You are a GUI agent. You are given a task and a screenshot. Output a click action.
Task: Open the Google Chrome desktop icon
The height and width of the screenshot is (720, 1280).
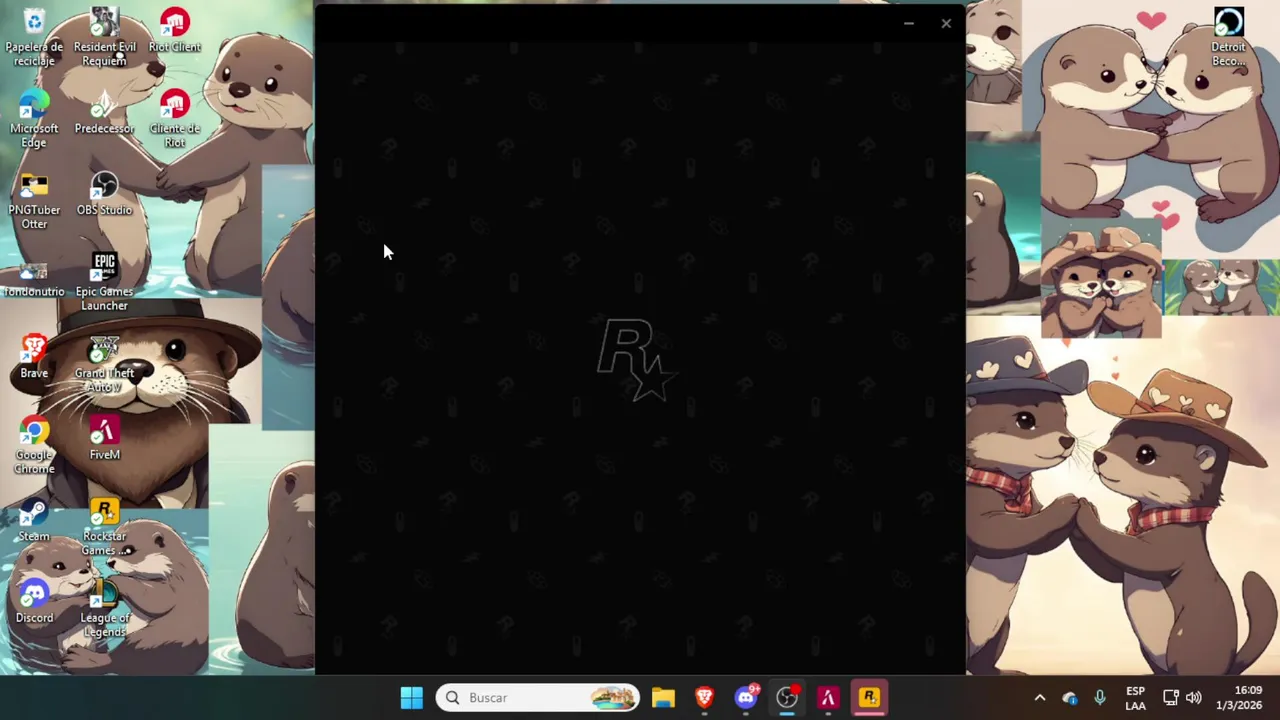point(34,446)
